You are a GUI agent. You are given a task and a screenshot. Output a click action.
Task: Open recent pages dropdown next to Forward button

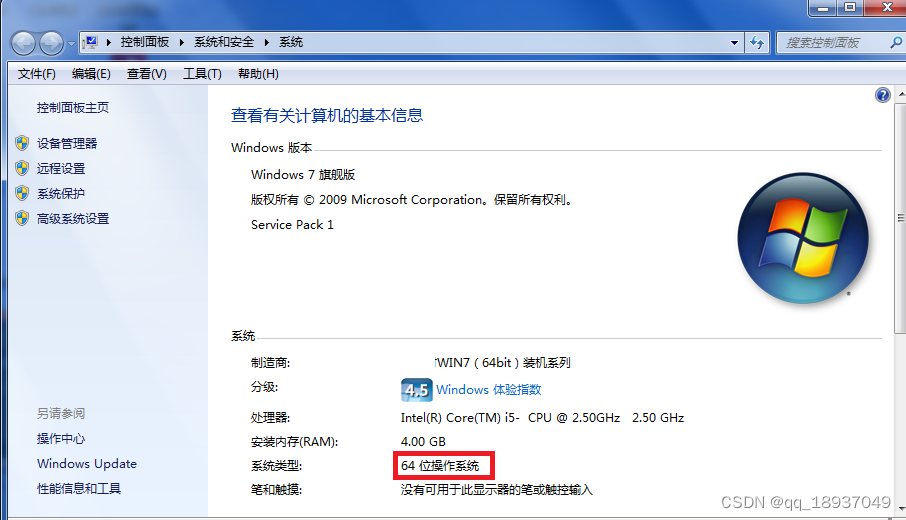point(71,43)
